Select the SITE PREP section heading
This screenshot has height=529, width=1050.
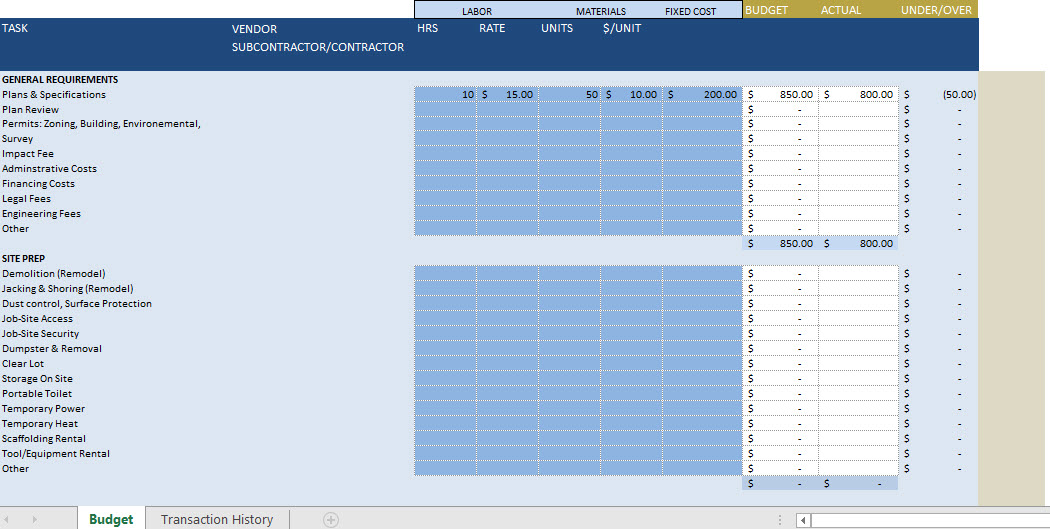(23, 258)
